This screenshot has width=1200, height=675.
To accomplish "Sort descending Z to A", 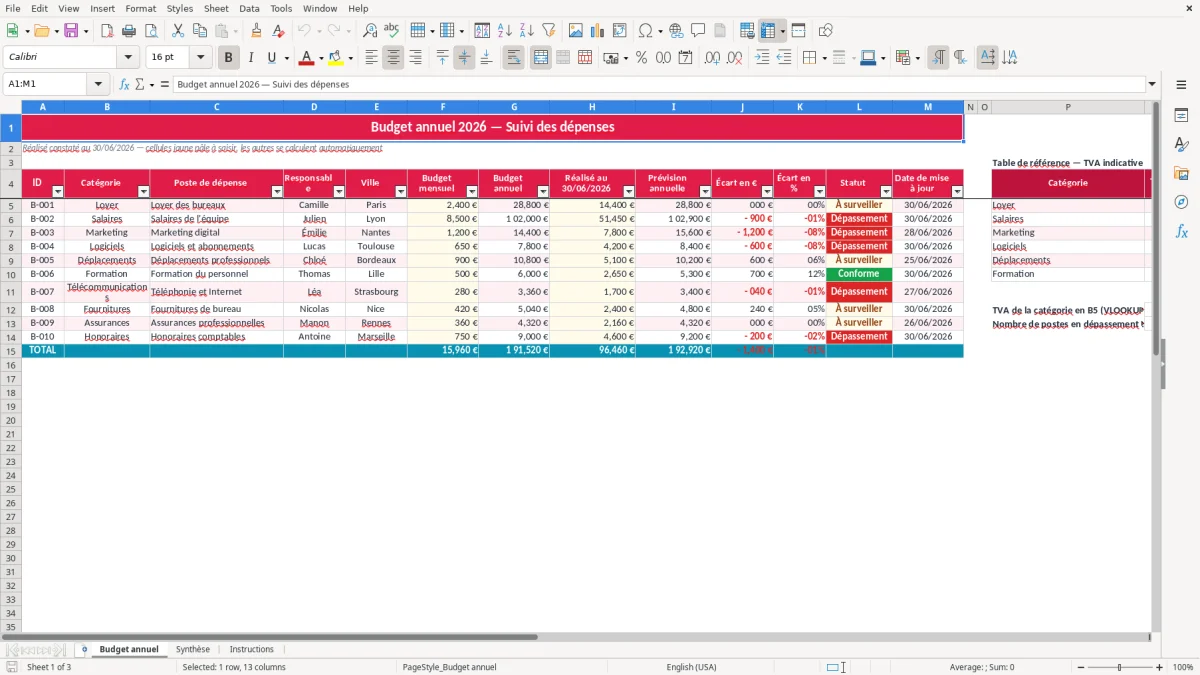I will coord(527,31).
